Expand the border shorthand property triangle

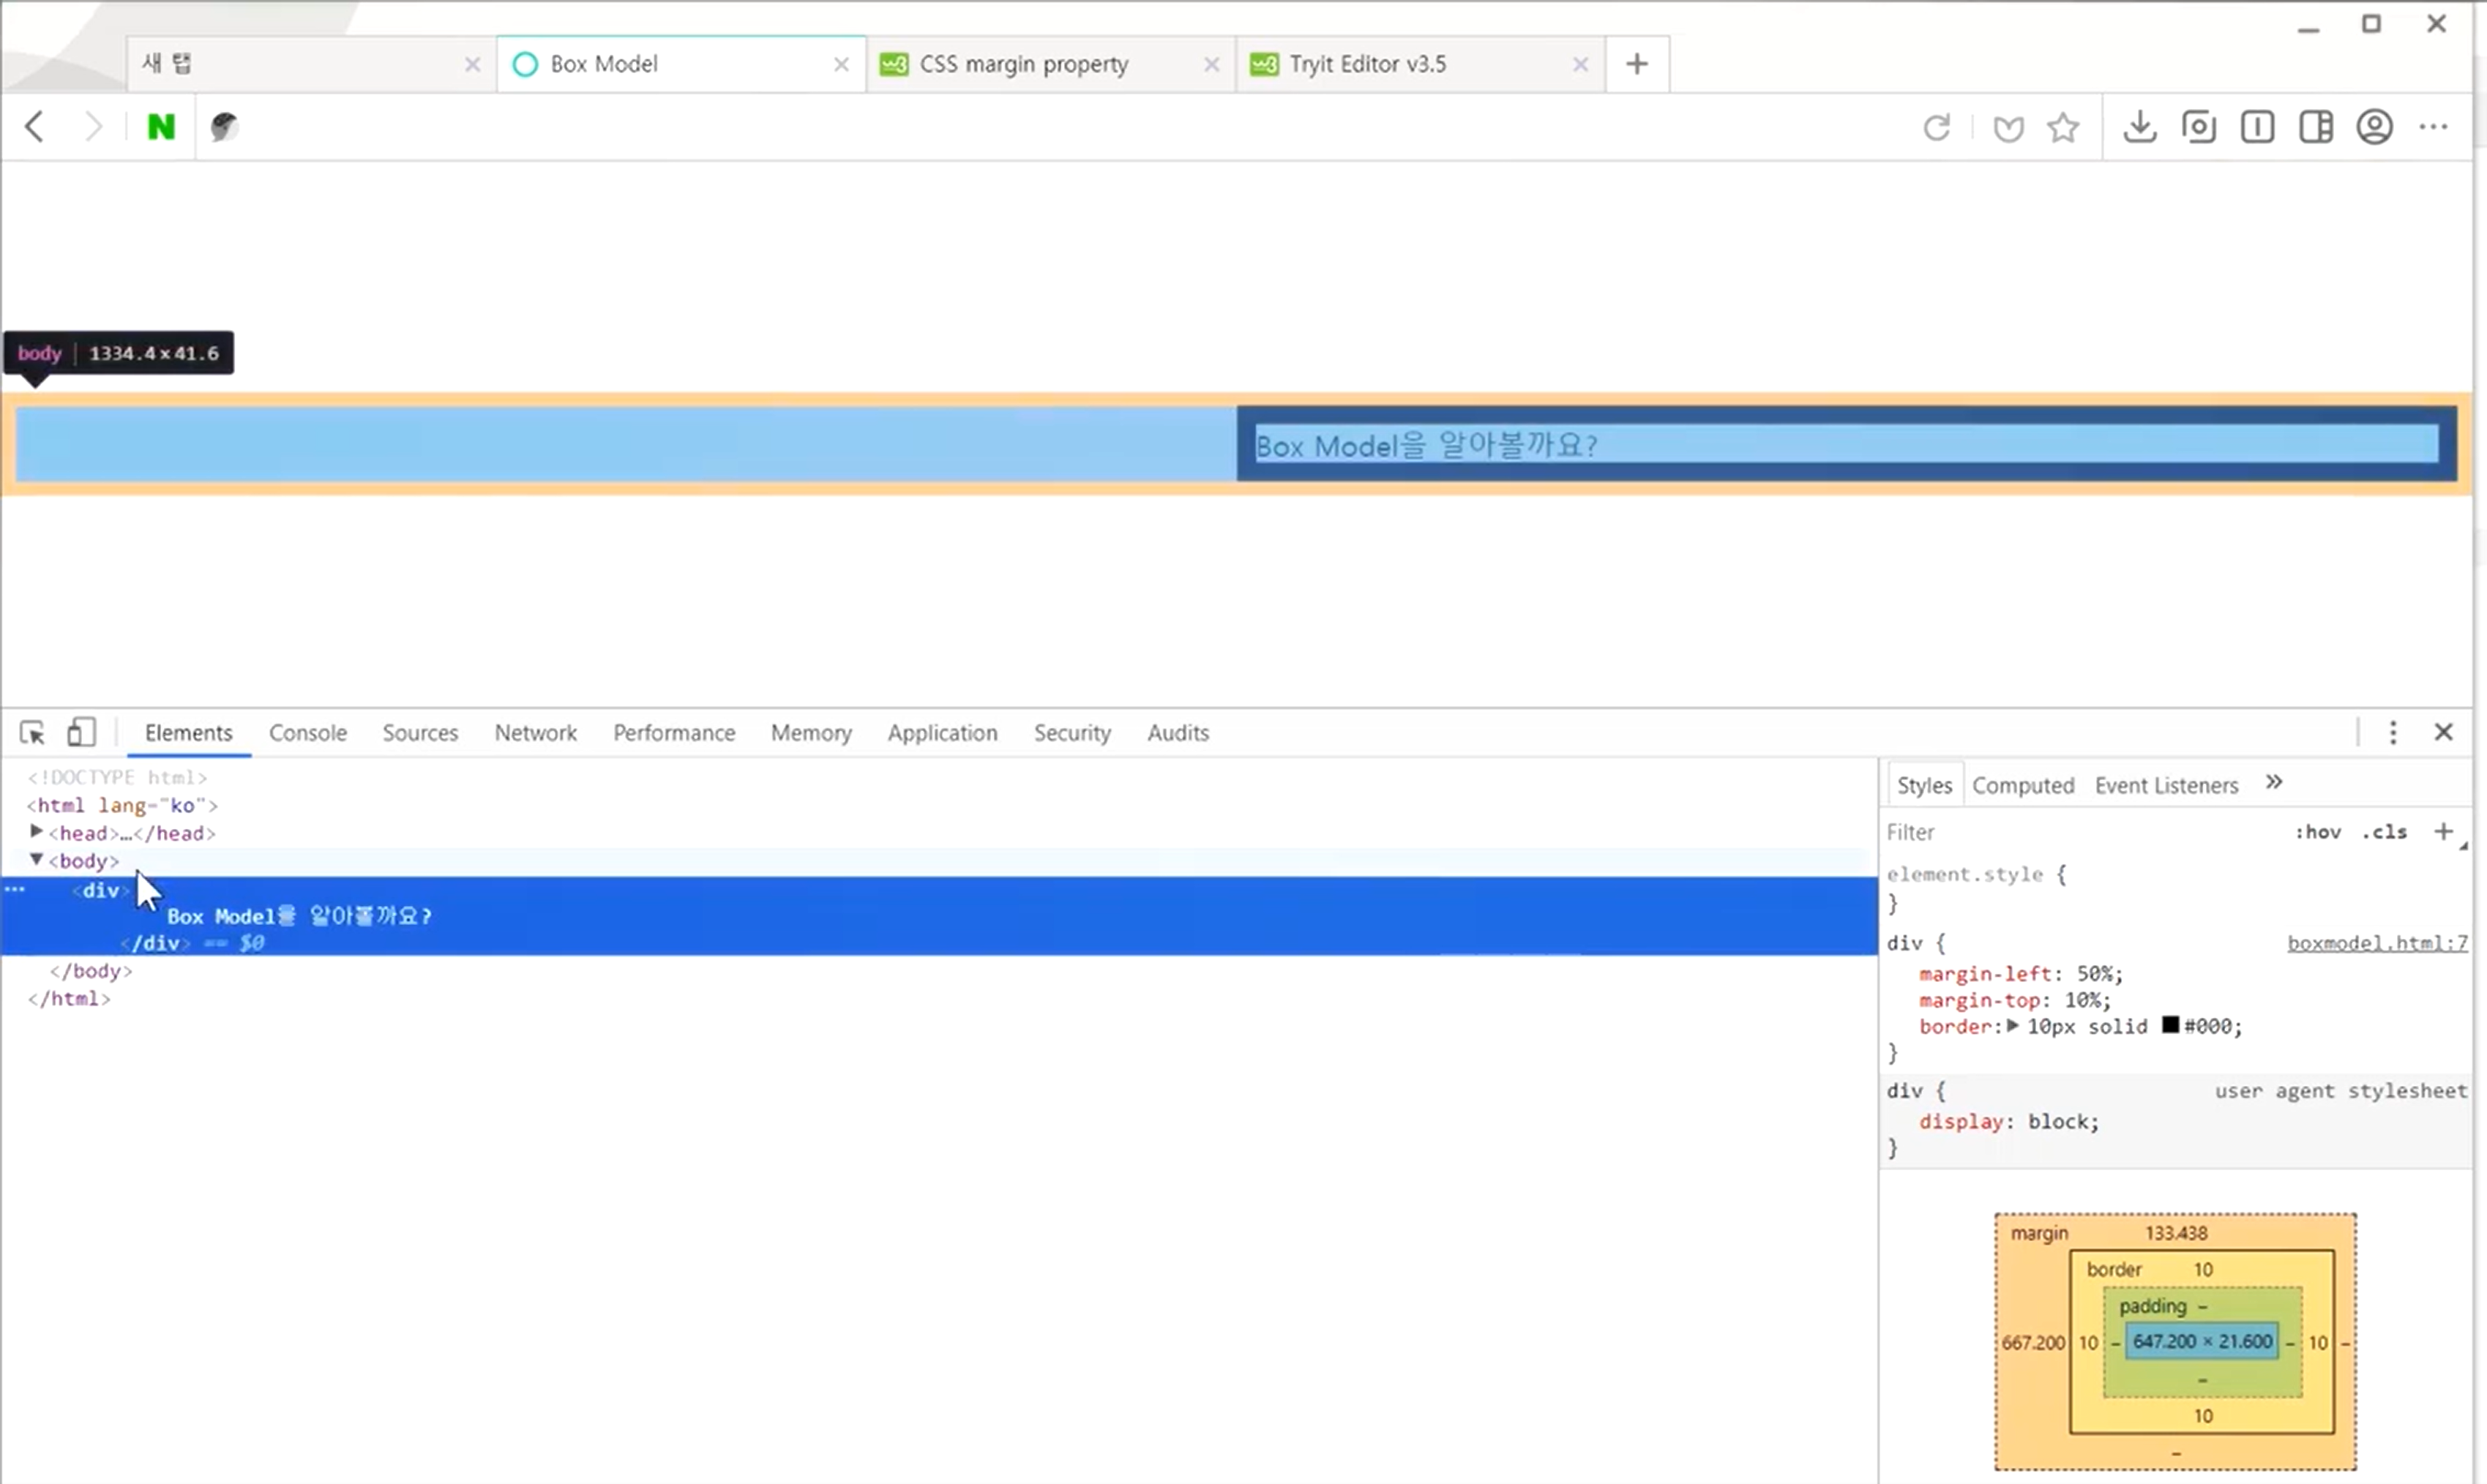pos(2013,1026)
